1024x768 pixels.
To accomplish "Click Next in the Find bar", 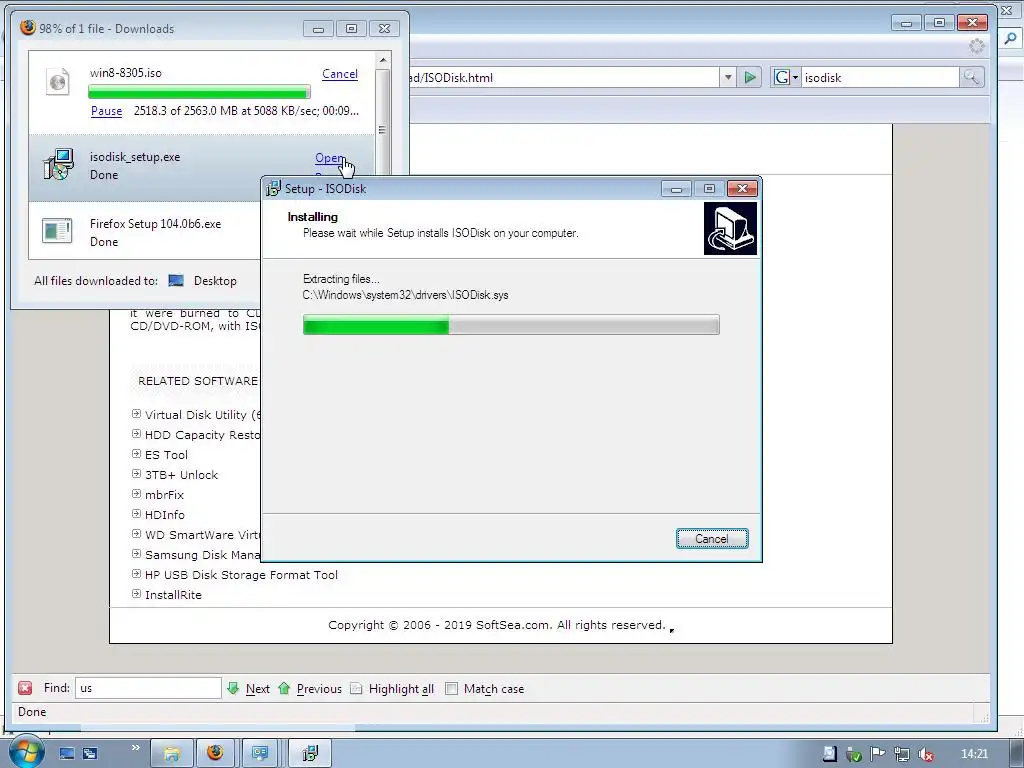I will [257, 688].
